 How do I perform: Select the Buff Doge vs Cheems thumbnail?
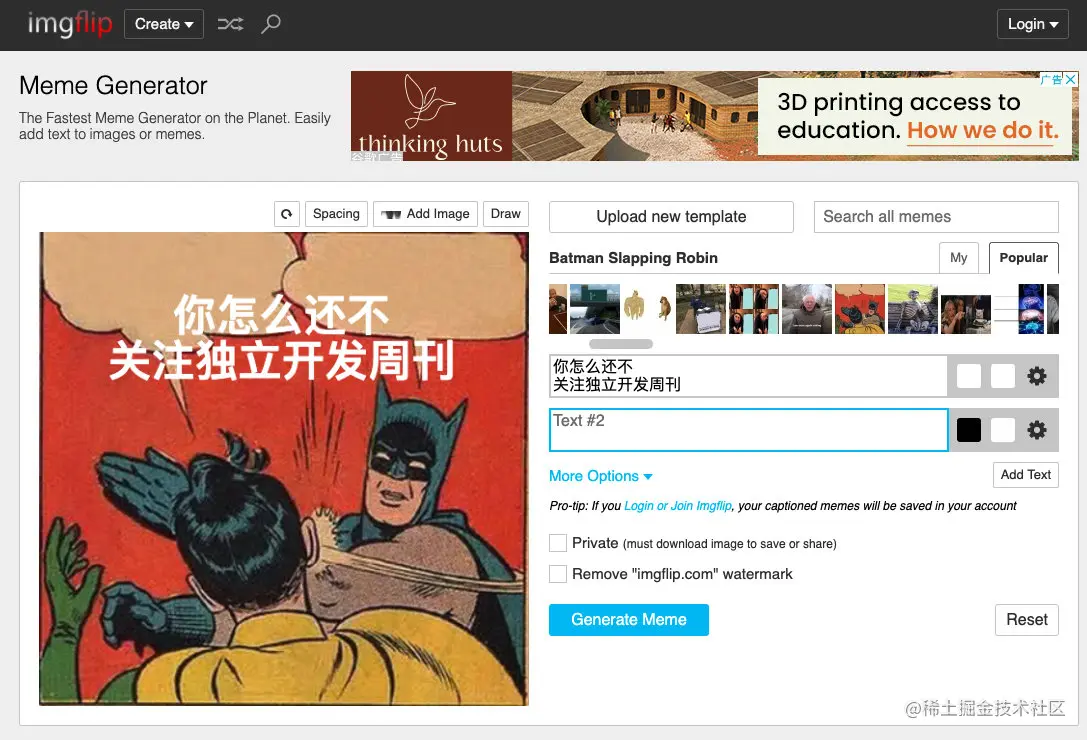point(647,309)
